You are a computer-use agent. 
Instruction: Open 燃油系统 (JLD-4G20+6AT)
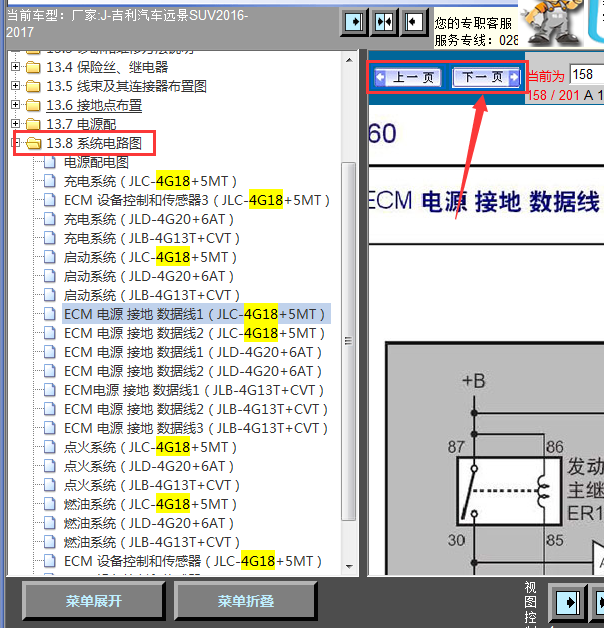click(x=149, y=523)
